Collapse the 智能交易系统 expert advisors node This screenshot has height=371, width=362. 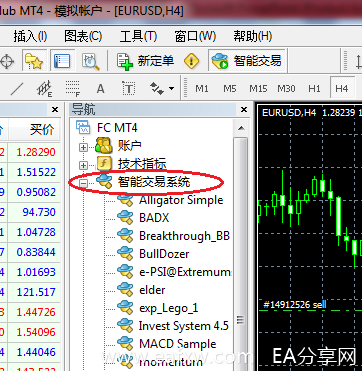click(83, 183)
